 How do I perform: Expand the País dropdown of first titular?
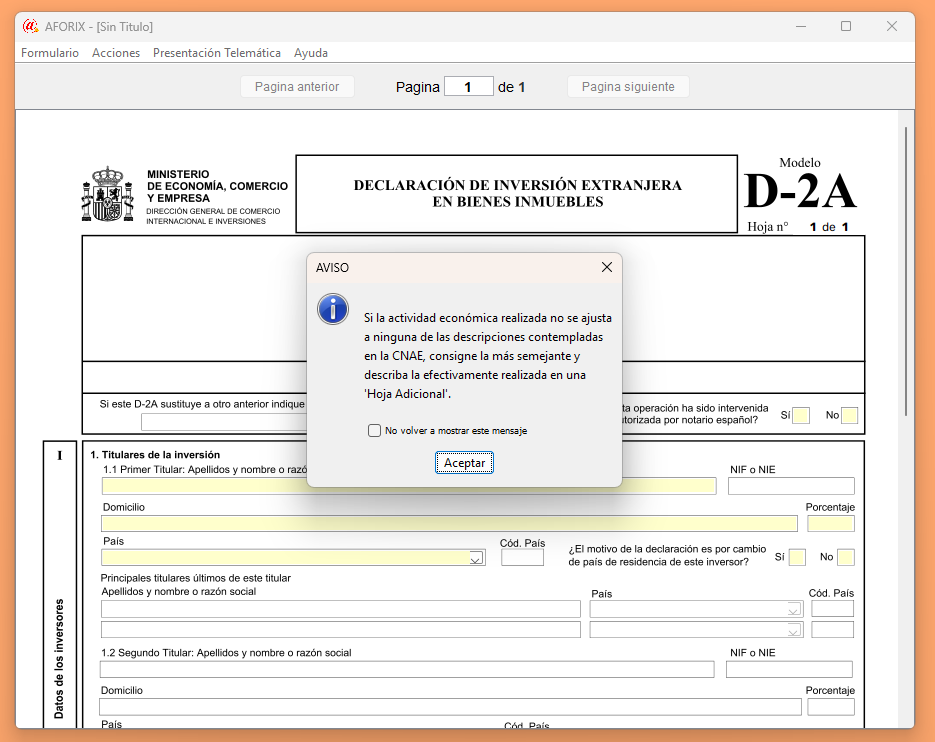pos(476,558)
